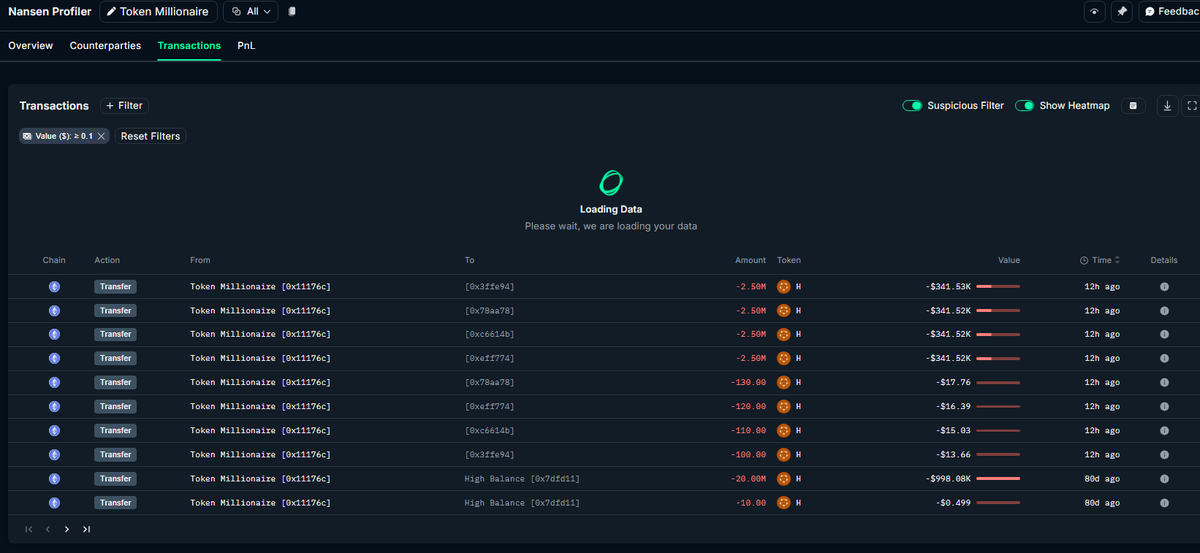The image size is (1200, 553).
Task: Toggle the Suspicious Filter switch
Action: (912, 105)
